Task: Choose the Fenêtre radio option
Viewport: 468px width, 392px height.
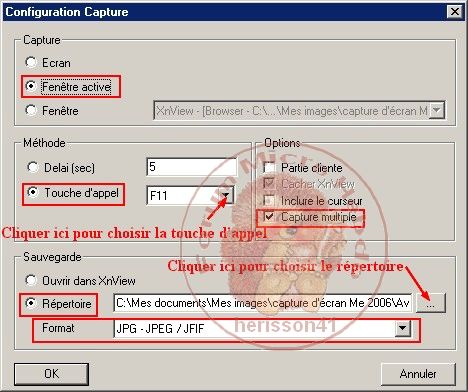Action: [31, 110]
